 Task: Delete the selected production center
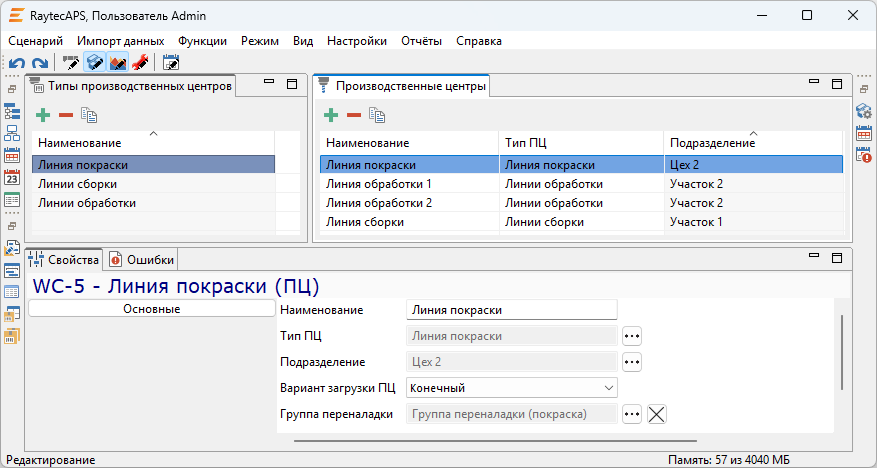[353, 116]
